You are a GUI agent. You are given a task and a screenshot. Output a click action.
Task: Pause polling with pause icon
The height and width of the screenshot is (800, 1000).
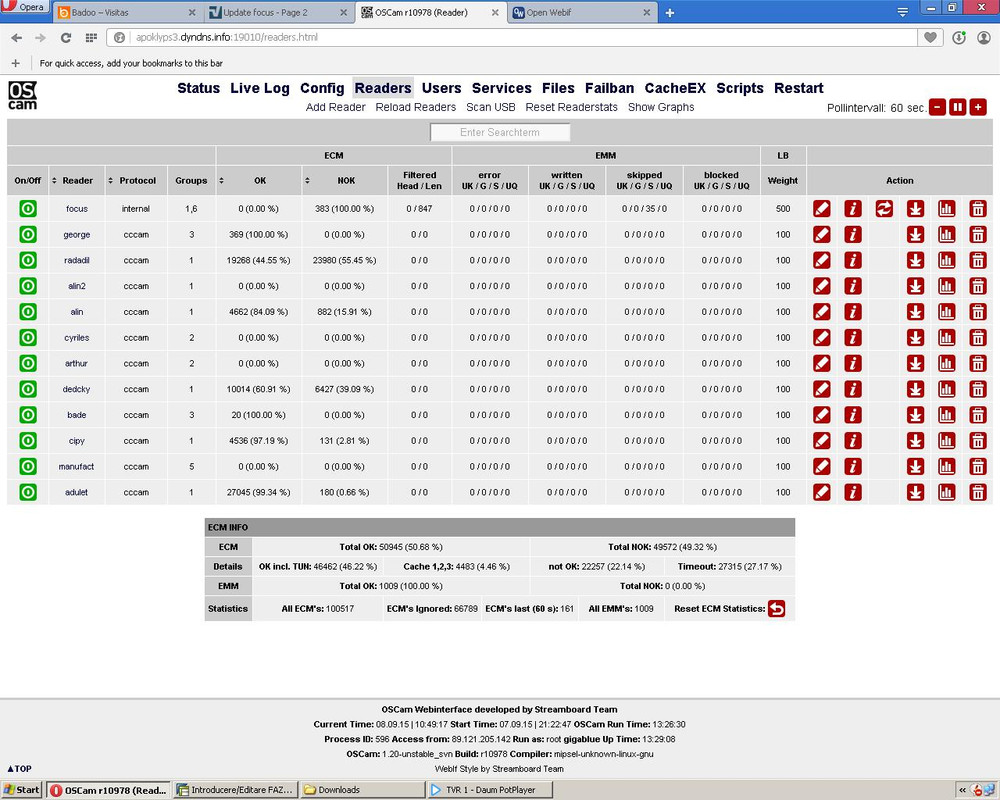(x=957, y=107)
